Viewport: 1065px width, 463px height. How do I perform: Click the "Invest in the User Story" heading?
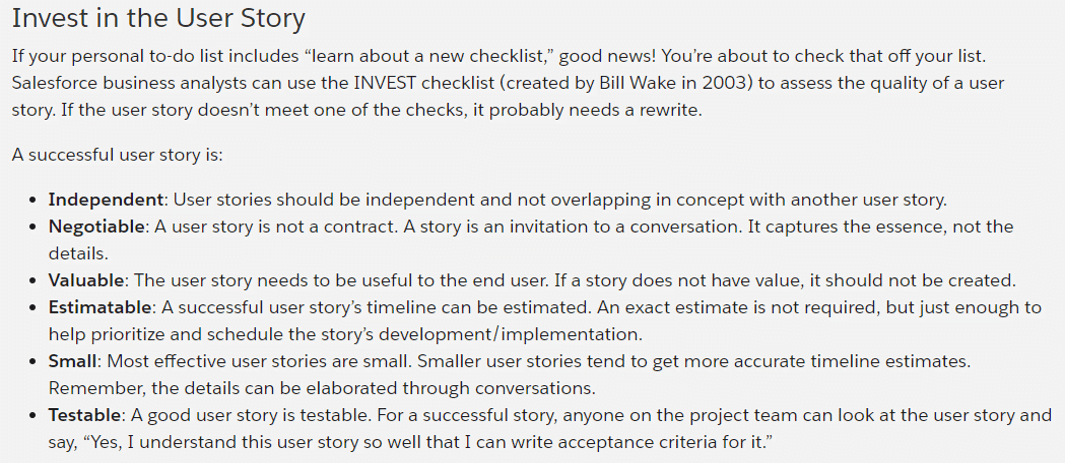pyautogui.click(x=159, y=19)
